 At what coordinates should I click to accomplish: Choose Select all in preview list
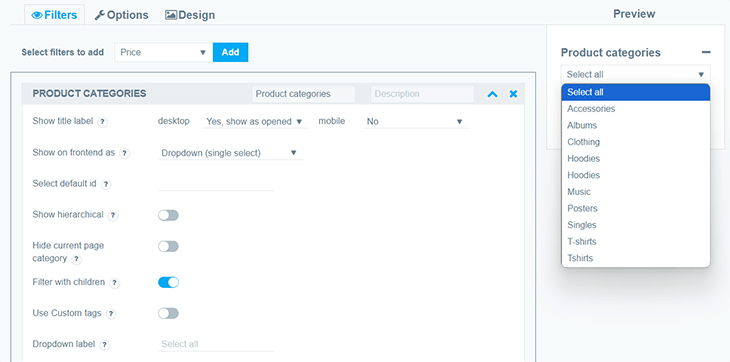(x=635, y=92)
